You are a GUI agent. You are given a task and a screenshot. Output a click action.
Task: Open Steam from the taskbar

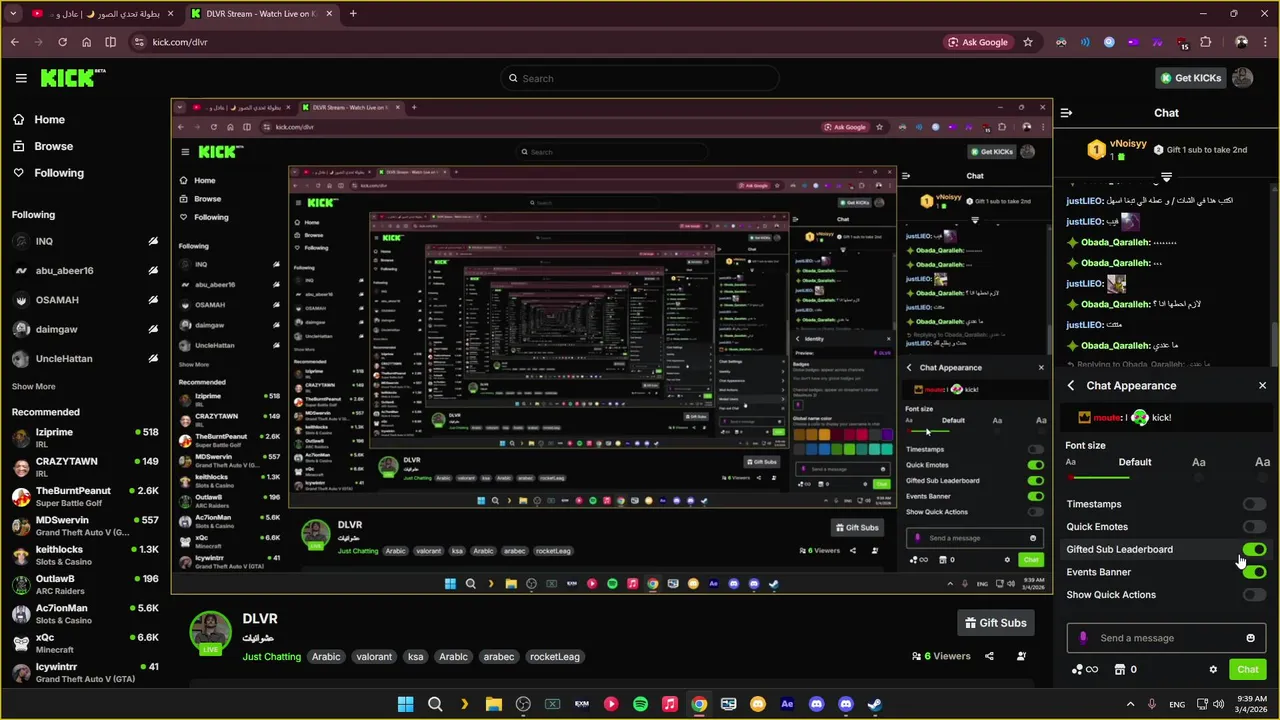pos(874,704)
